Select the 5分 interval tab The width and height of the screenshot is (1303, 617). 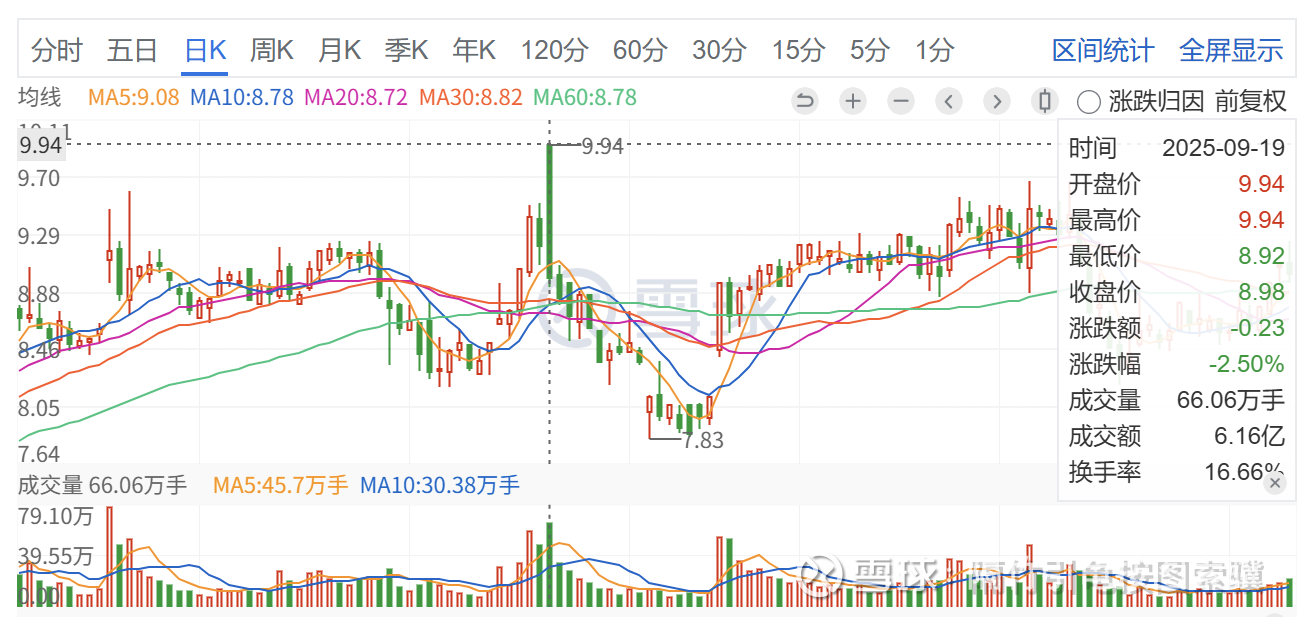869,50
